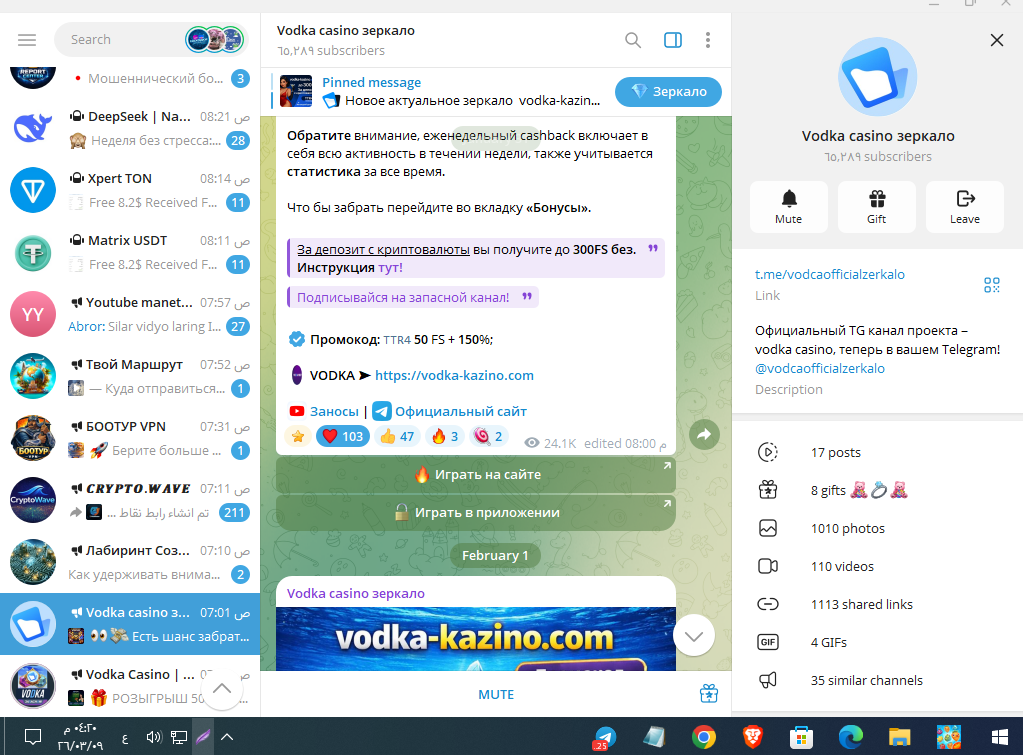Screen dimensions: 1023x755
Task: Open the Xpert TON chat
Action: (130, 190)
